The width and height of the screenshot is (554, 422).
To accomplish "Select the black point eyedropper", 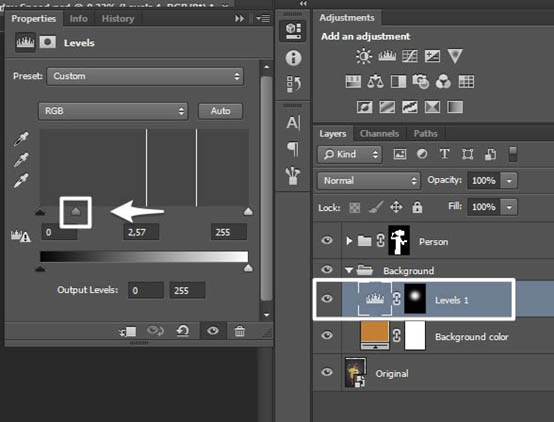I will click(x=21, y=138).
